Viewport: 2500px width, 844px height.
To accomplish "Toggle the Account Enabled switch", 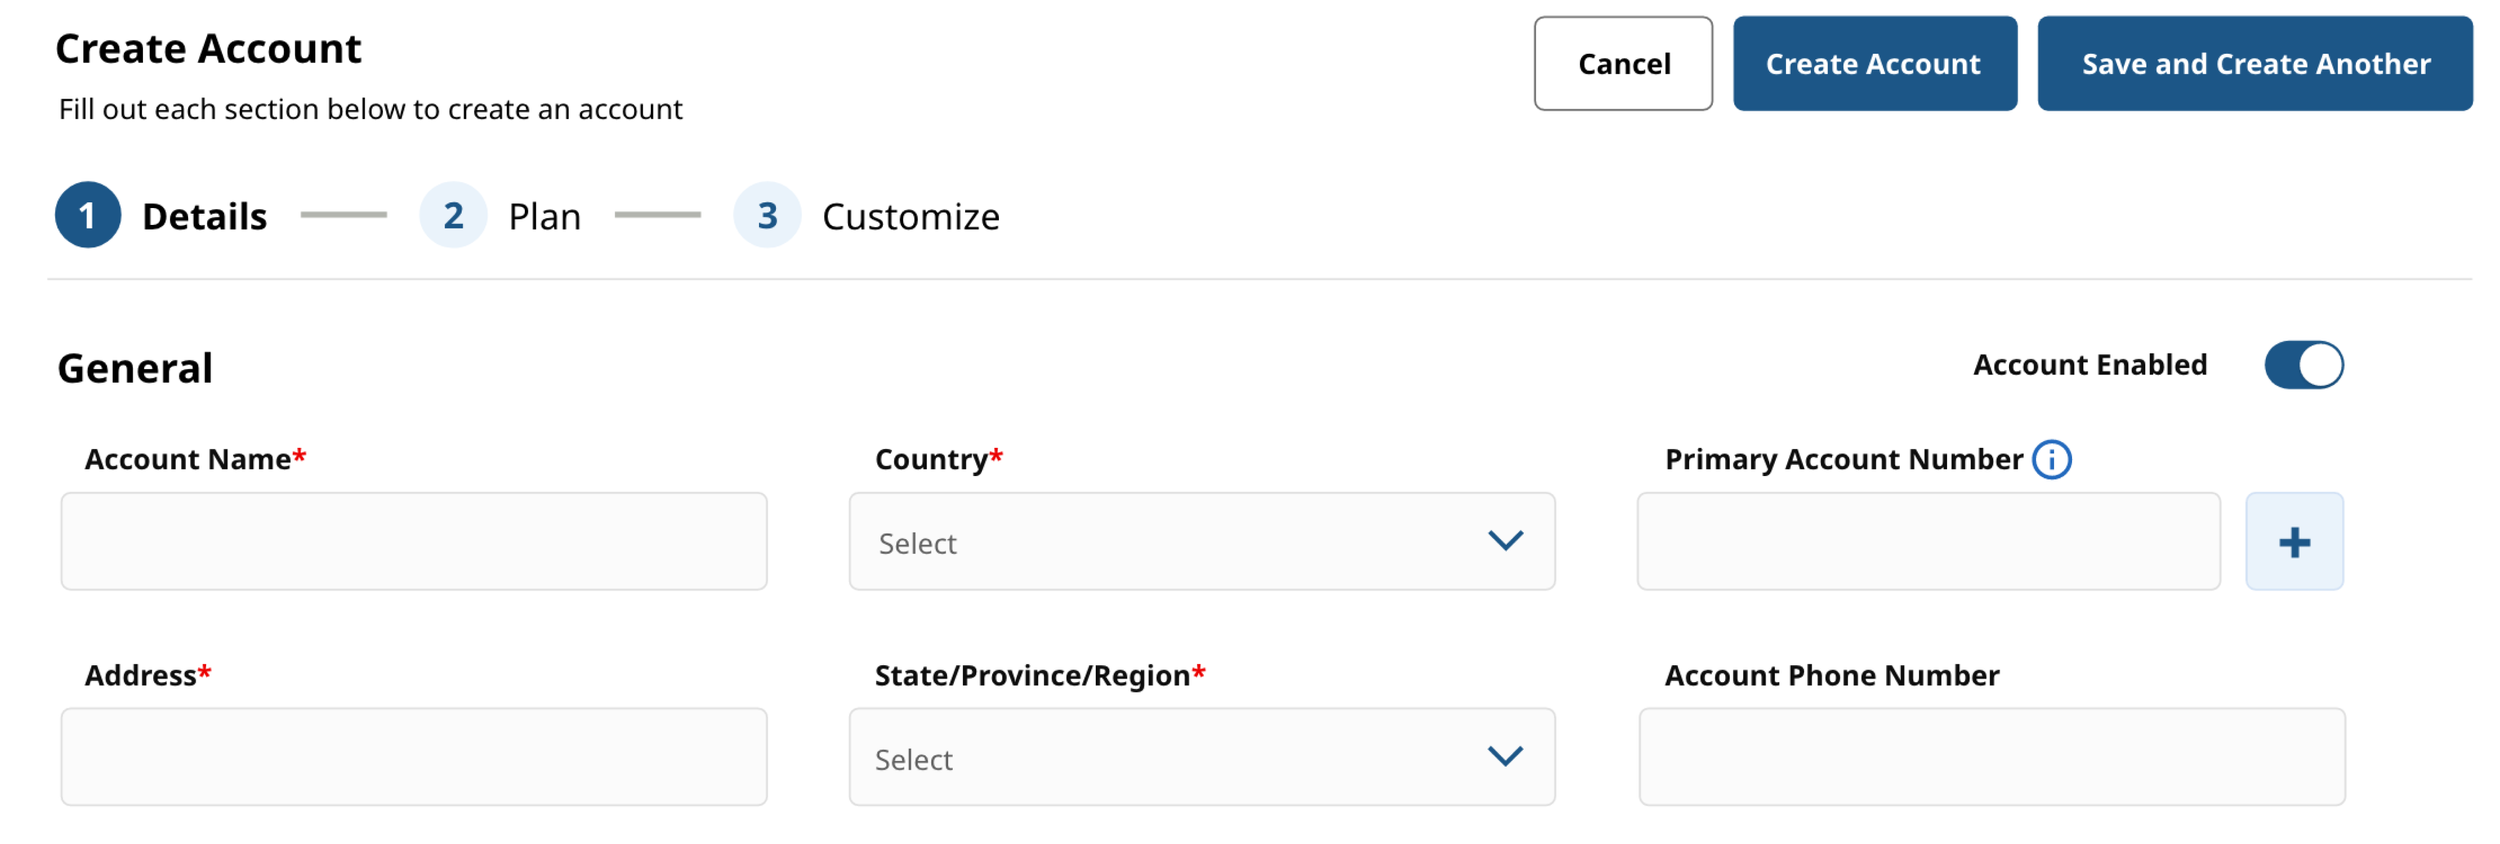I will tap(2303, 365).
